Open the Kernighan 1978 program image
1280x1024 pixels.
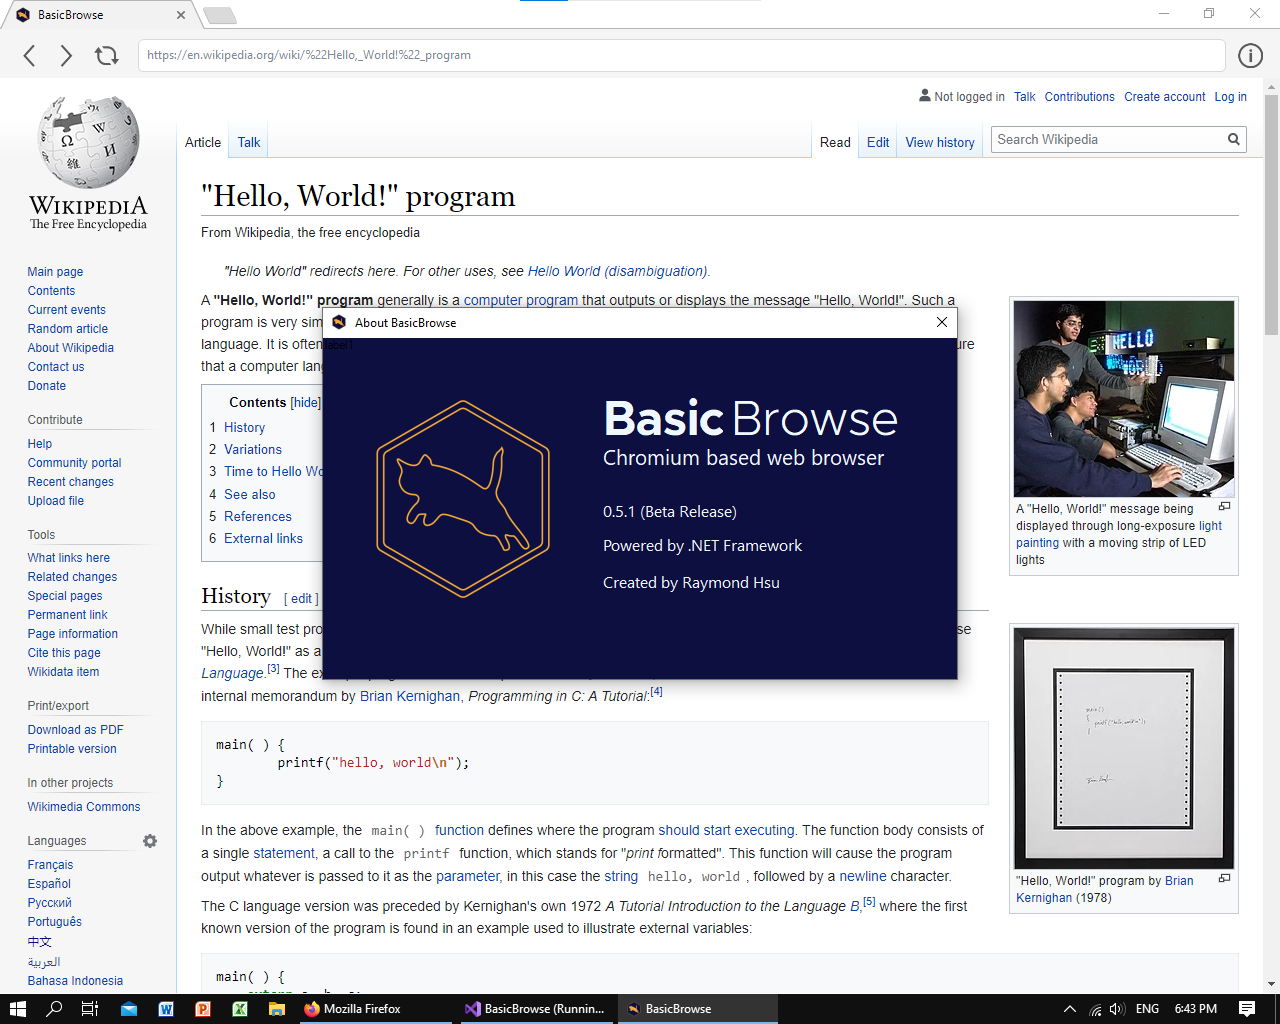tap(1124, 748)
